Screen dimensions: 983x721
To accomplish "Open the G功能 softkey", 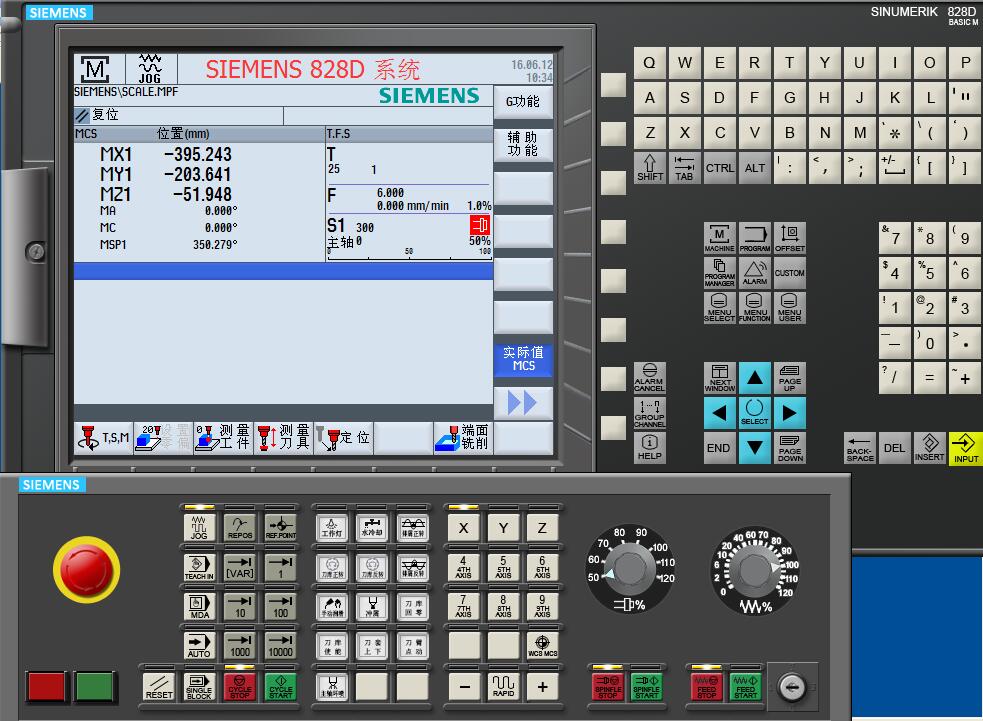I will (523, 102).
